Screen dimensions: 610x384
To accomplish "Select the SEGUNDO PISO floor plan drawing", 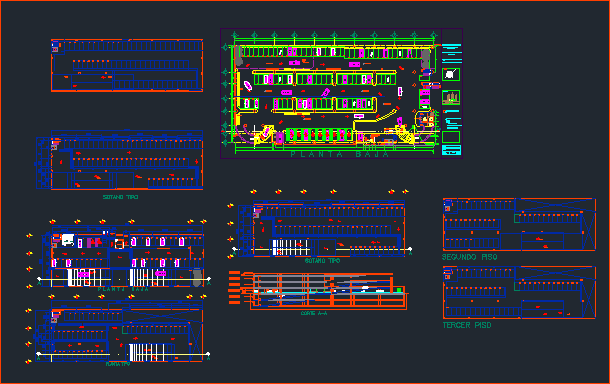I will (519, 224).
